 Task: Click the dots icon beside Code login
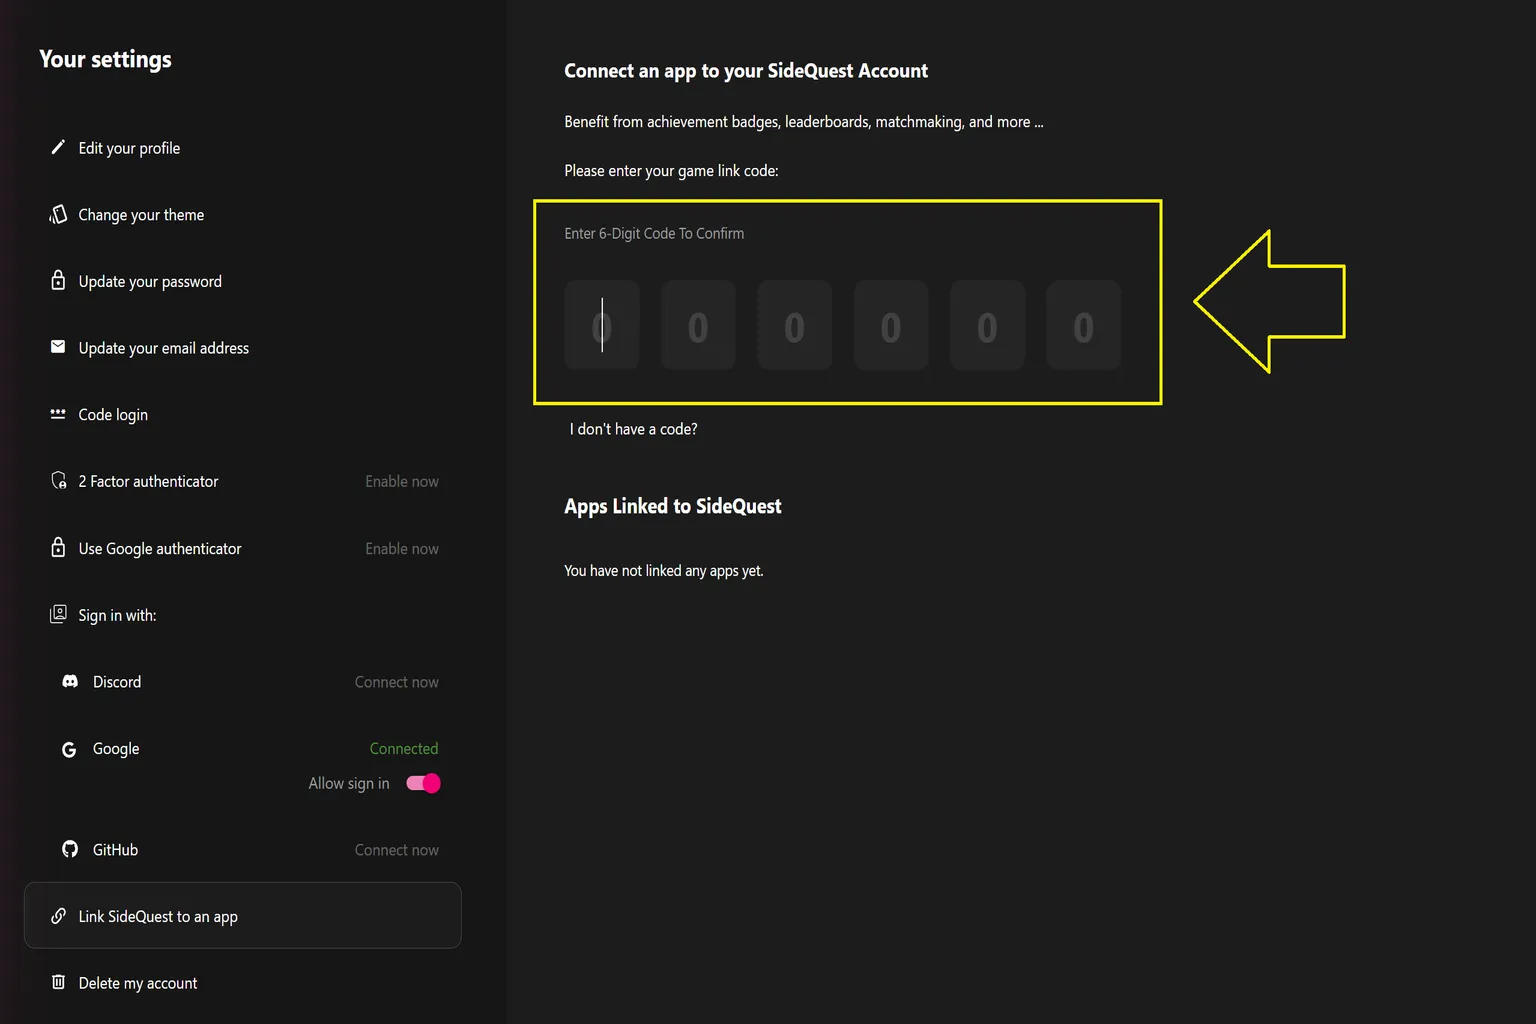pos(58,414)
